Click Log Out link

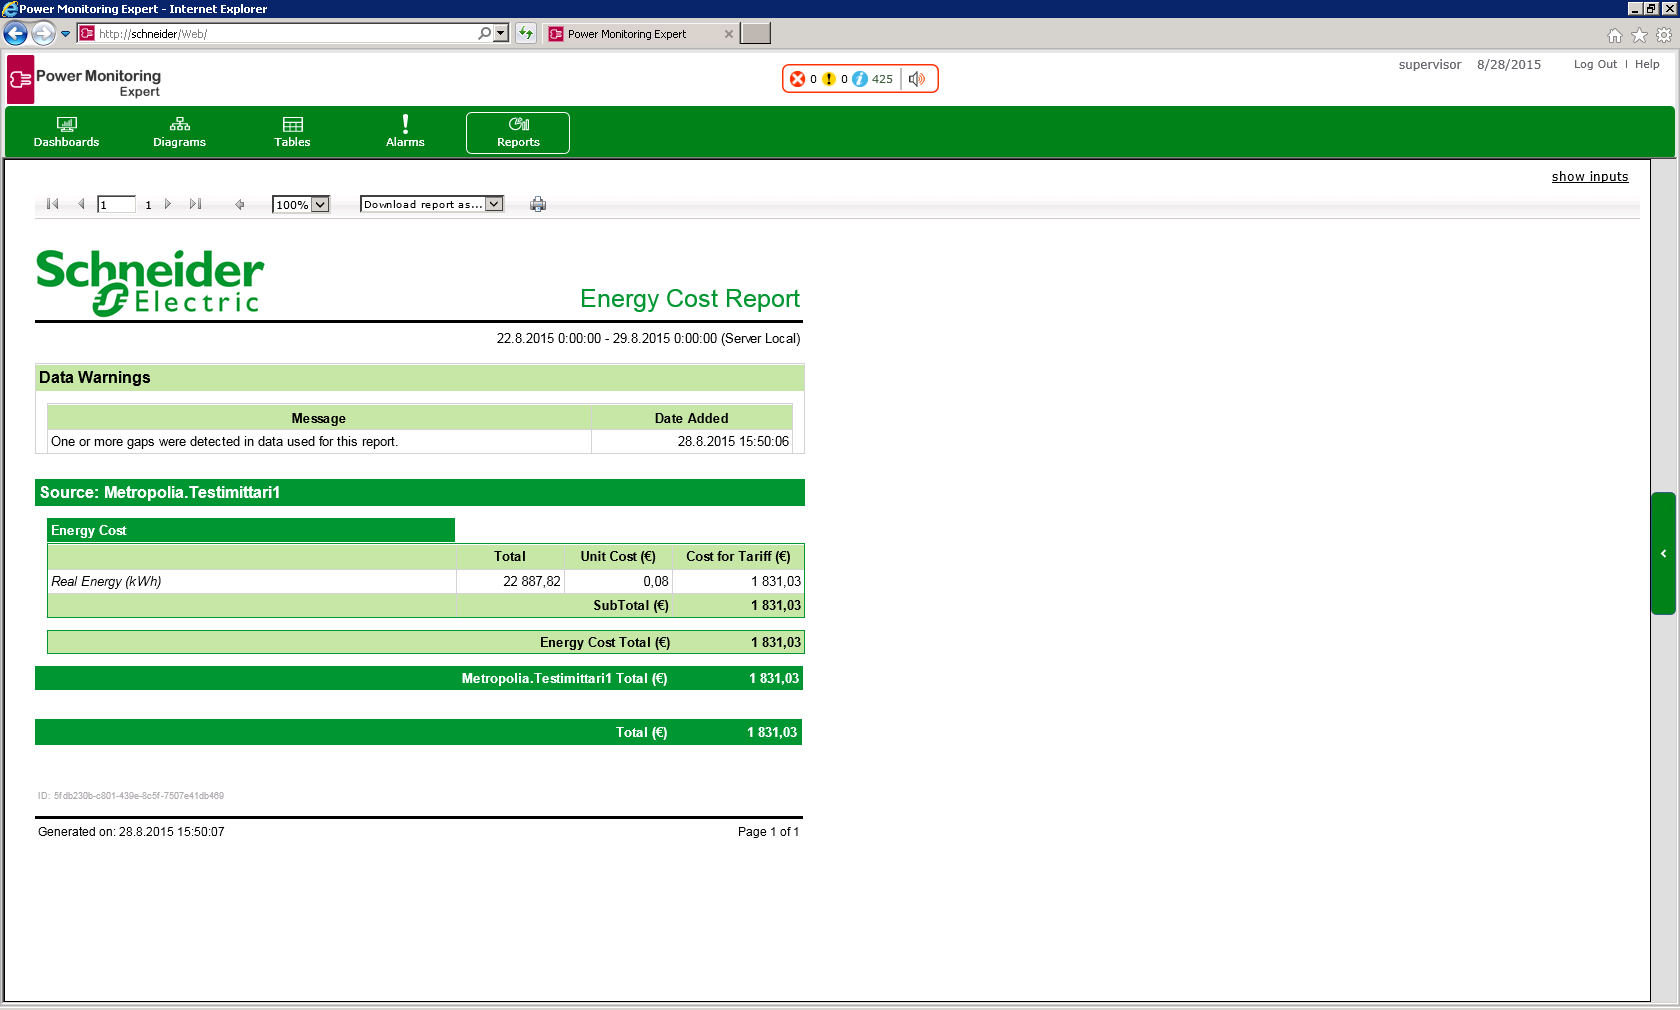[x=1595, y=64]
